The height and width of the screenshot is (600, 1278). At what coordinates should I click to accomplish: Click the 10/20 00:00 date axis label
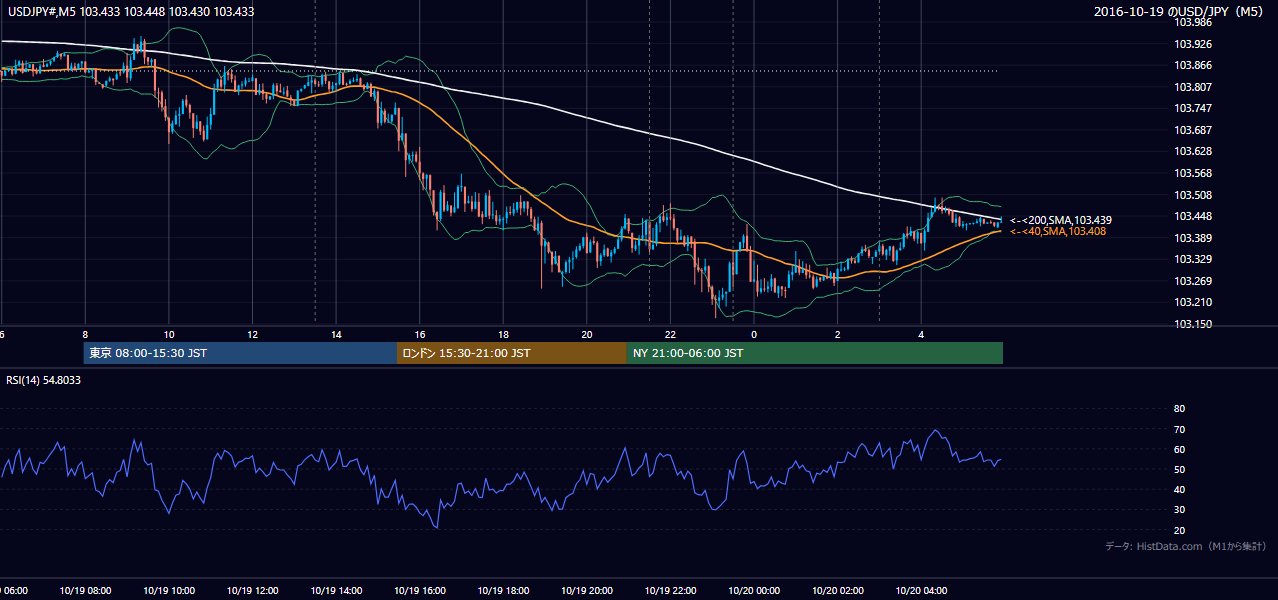point(754,591)
